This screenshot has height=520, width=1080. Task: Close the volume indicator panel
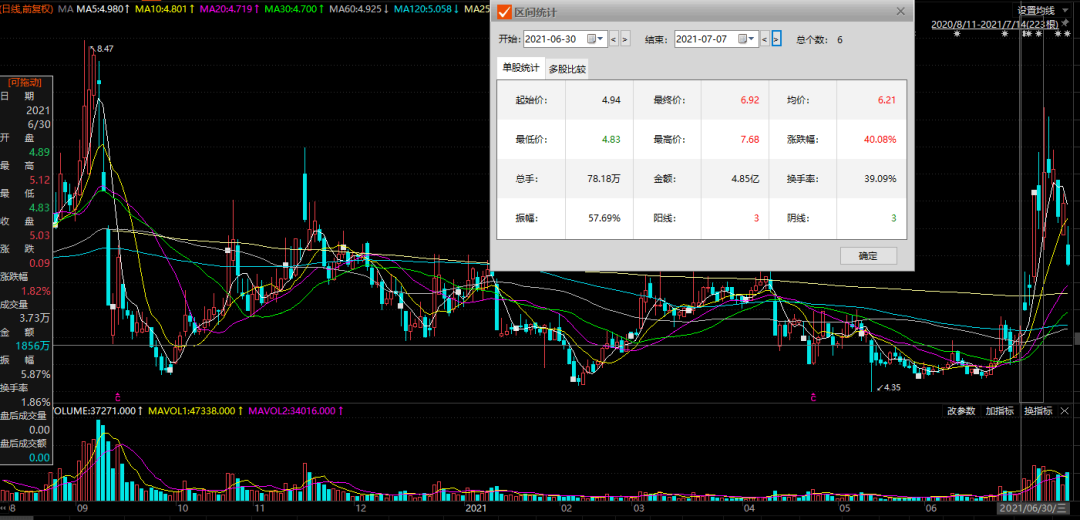click(1066, 411)
